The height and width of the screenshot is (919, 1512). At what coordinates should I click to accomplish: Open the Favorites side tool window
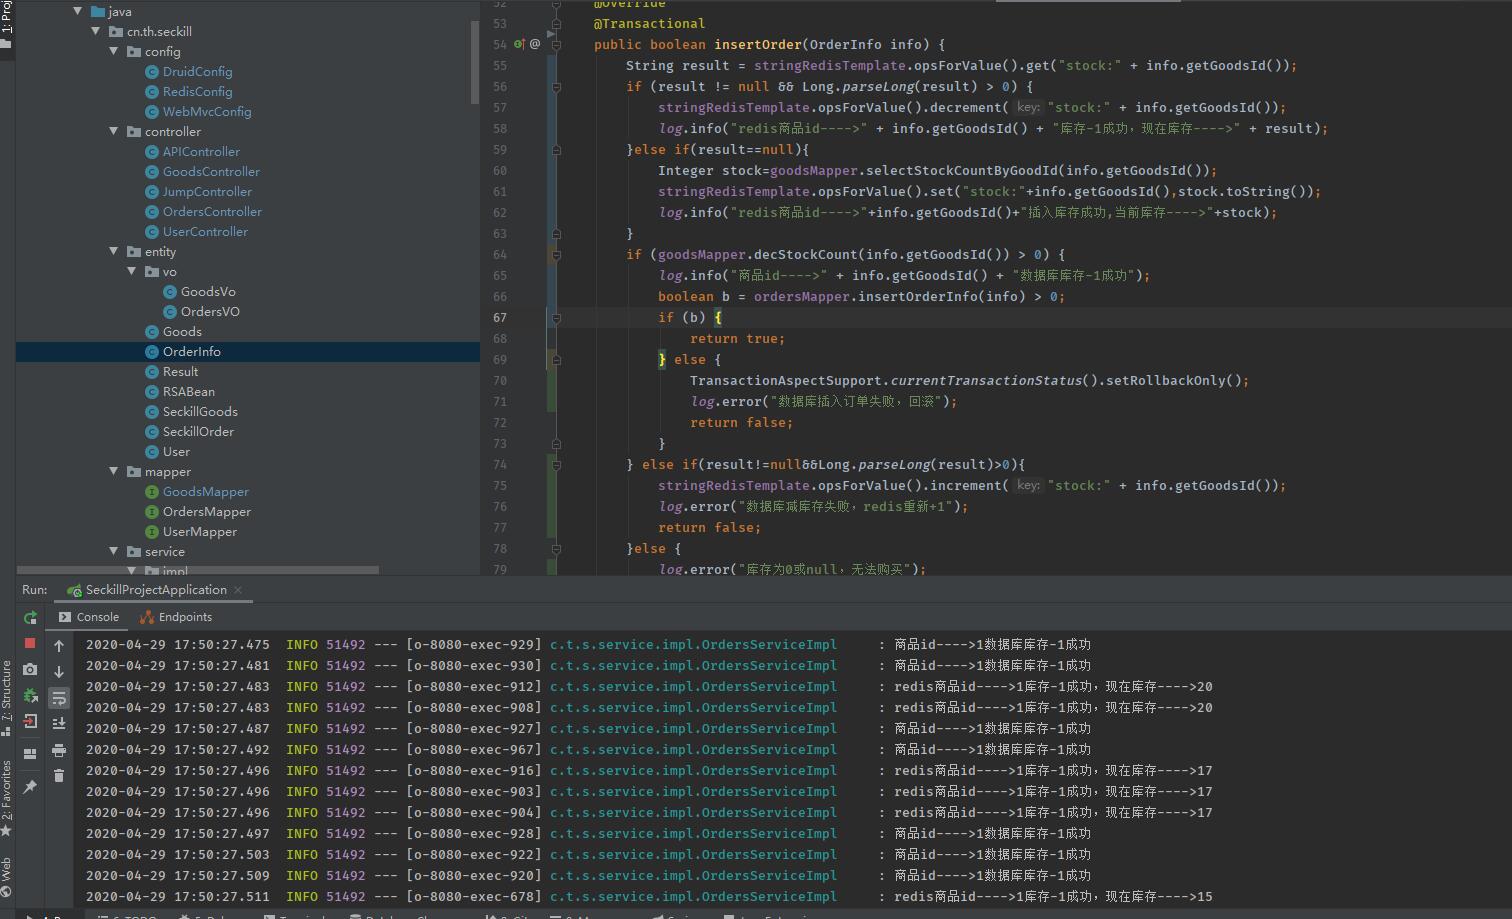point(7,797)
